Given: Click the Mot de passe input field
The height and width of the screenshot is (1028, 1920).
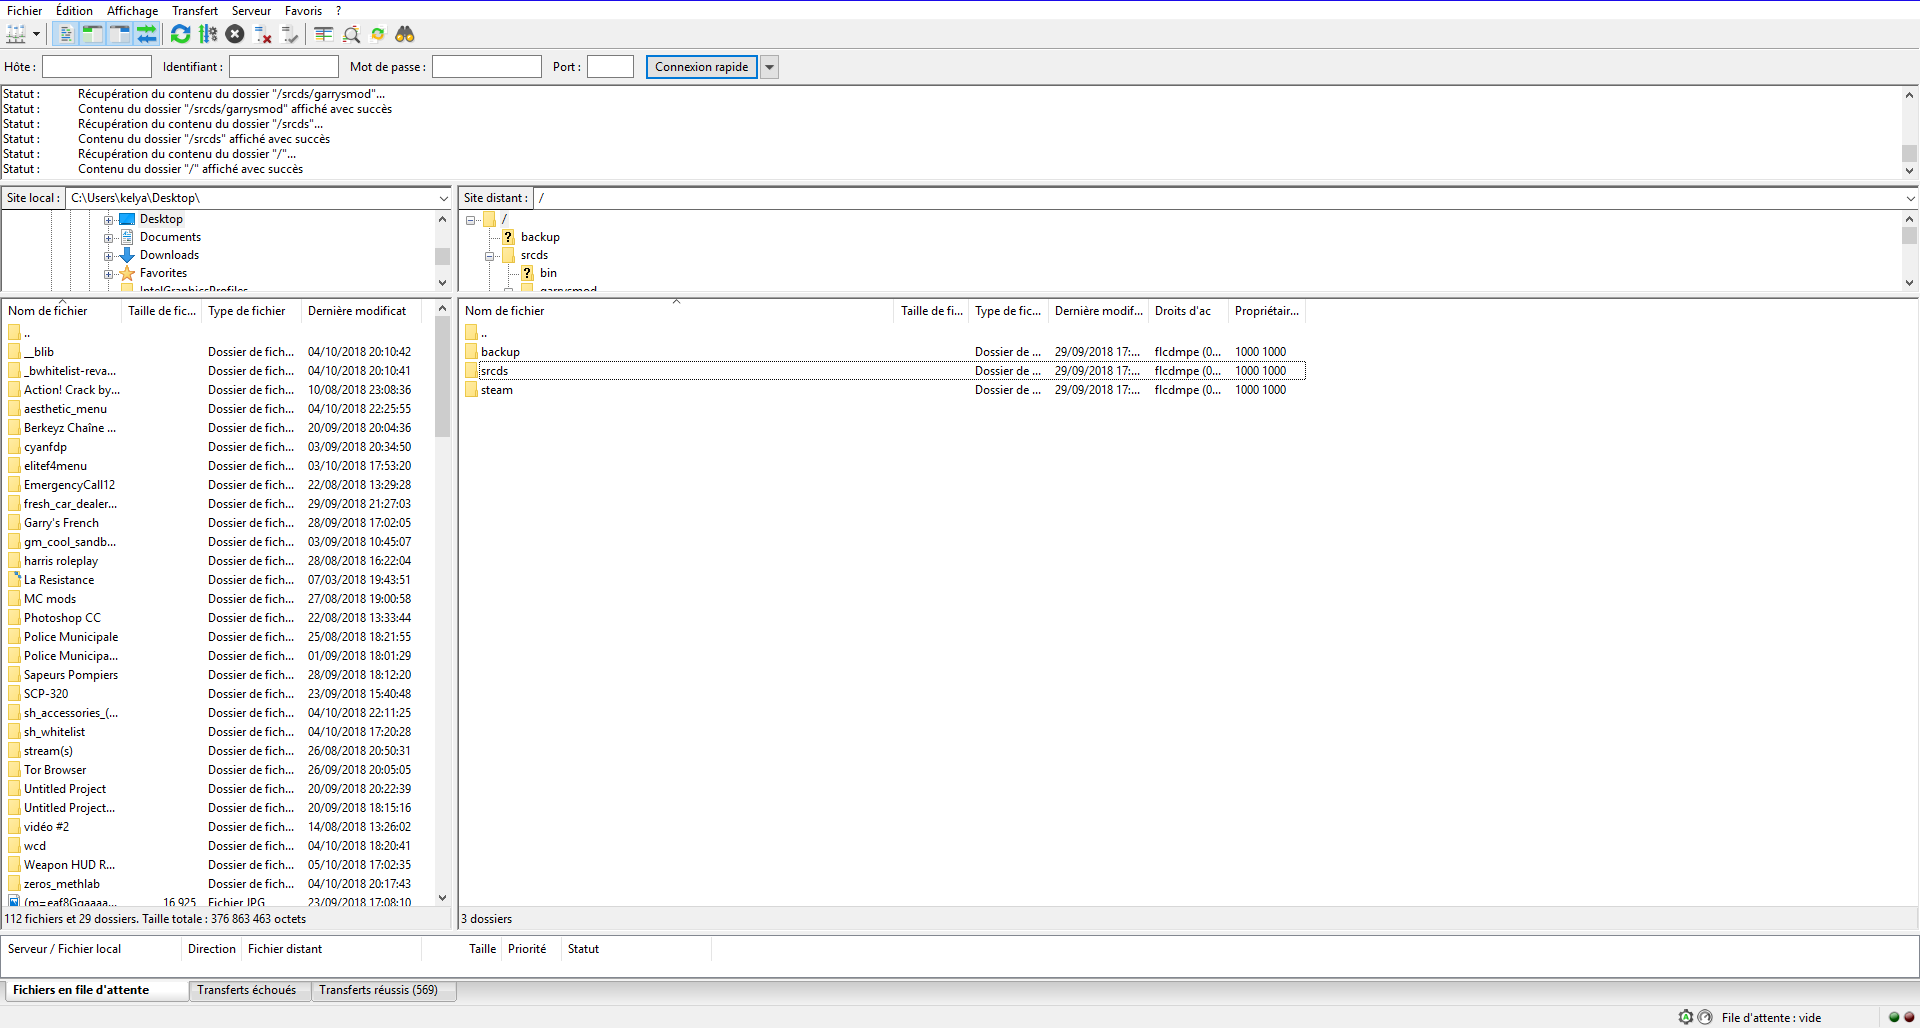Looking at the screenshot, I should (487, 67).
